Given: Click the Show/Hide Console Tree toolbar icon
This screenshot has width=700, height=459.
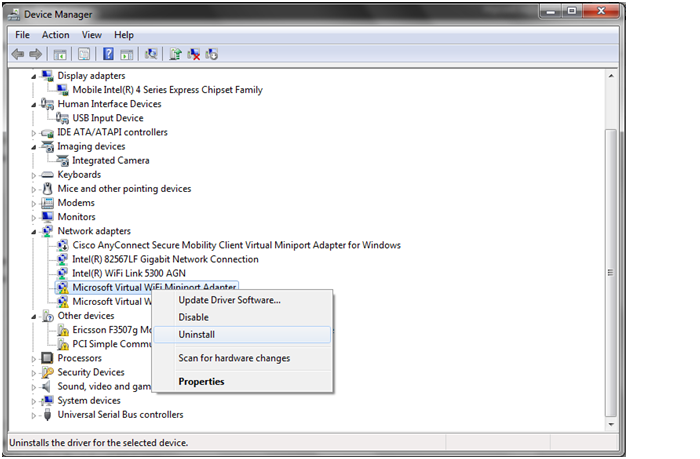Looking at the screenshot, I should 60,54.
